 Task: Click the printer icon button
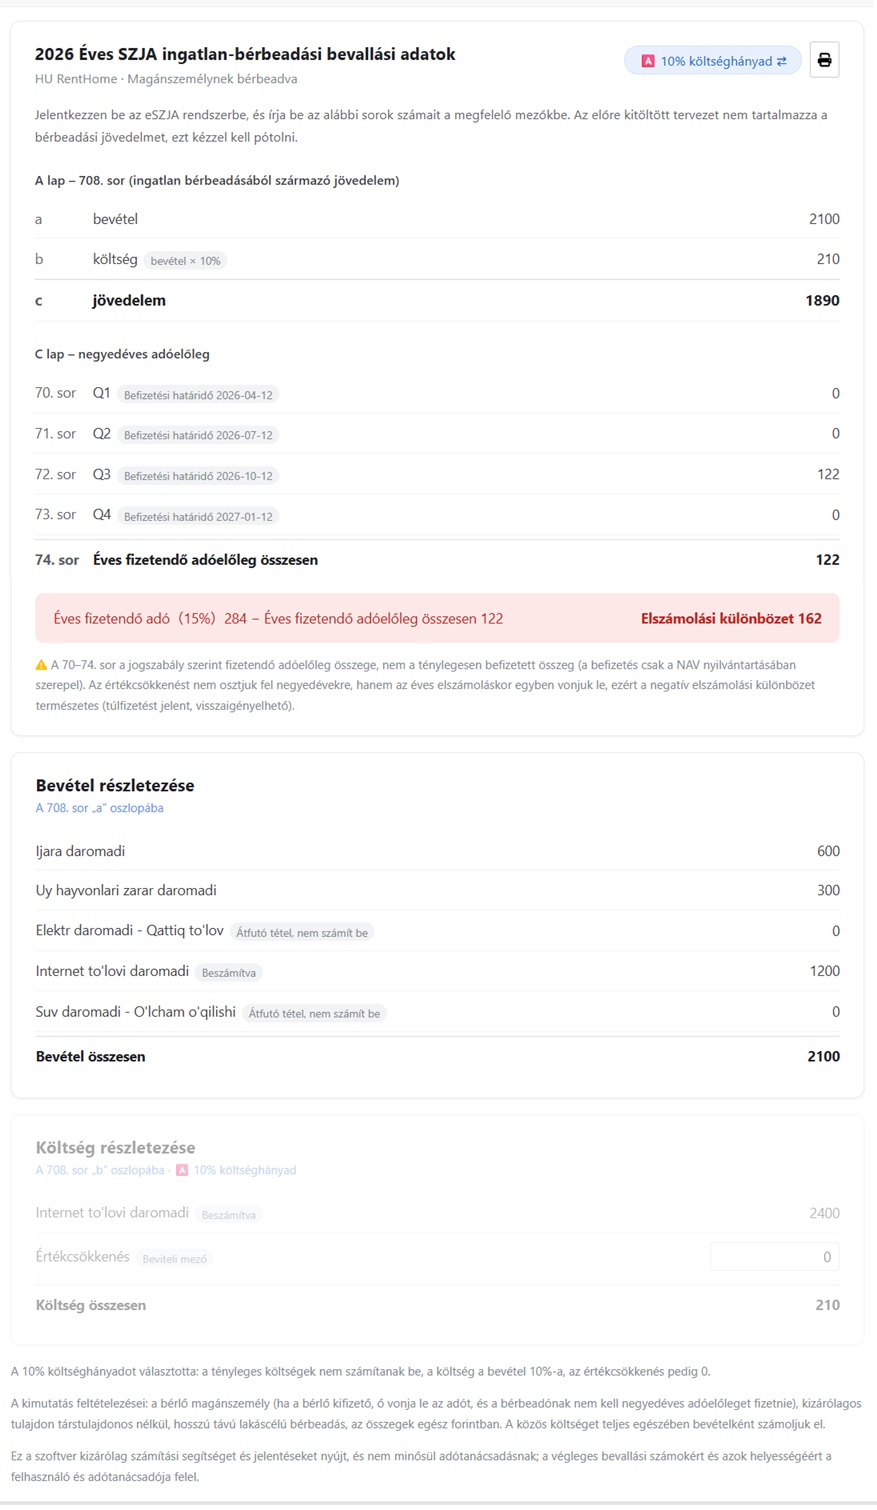tap(824, 61)
